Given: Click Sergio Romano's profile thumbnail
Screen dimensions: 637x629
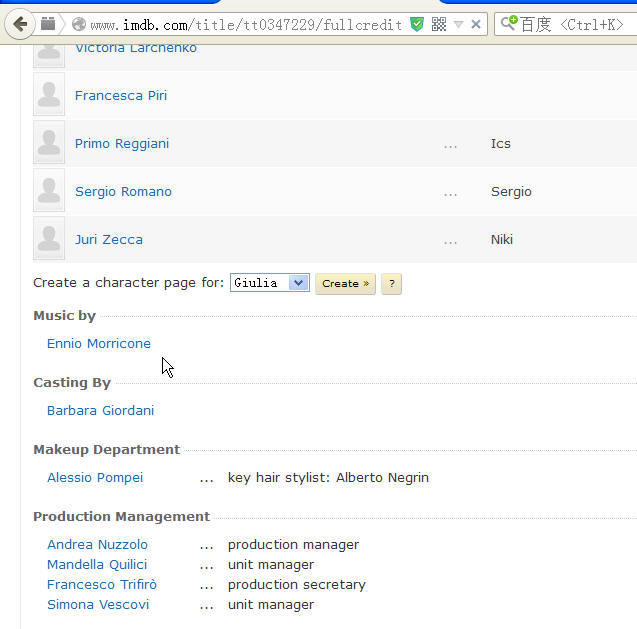Looking at the screenshot, I should 49,190.
